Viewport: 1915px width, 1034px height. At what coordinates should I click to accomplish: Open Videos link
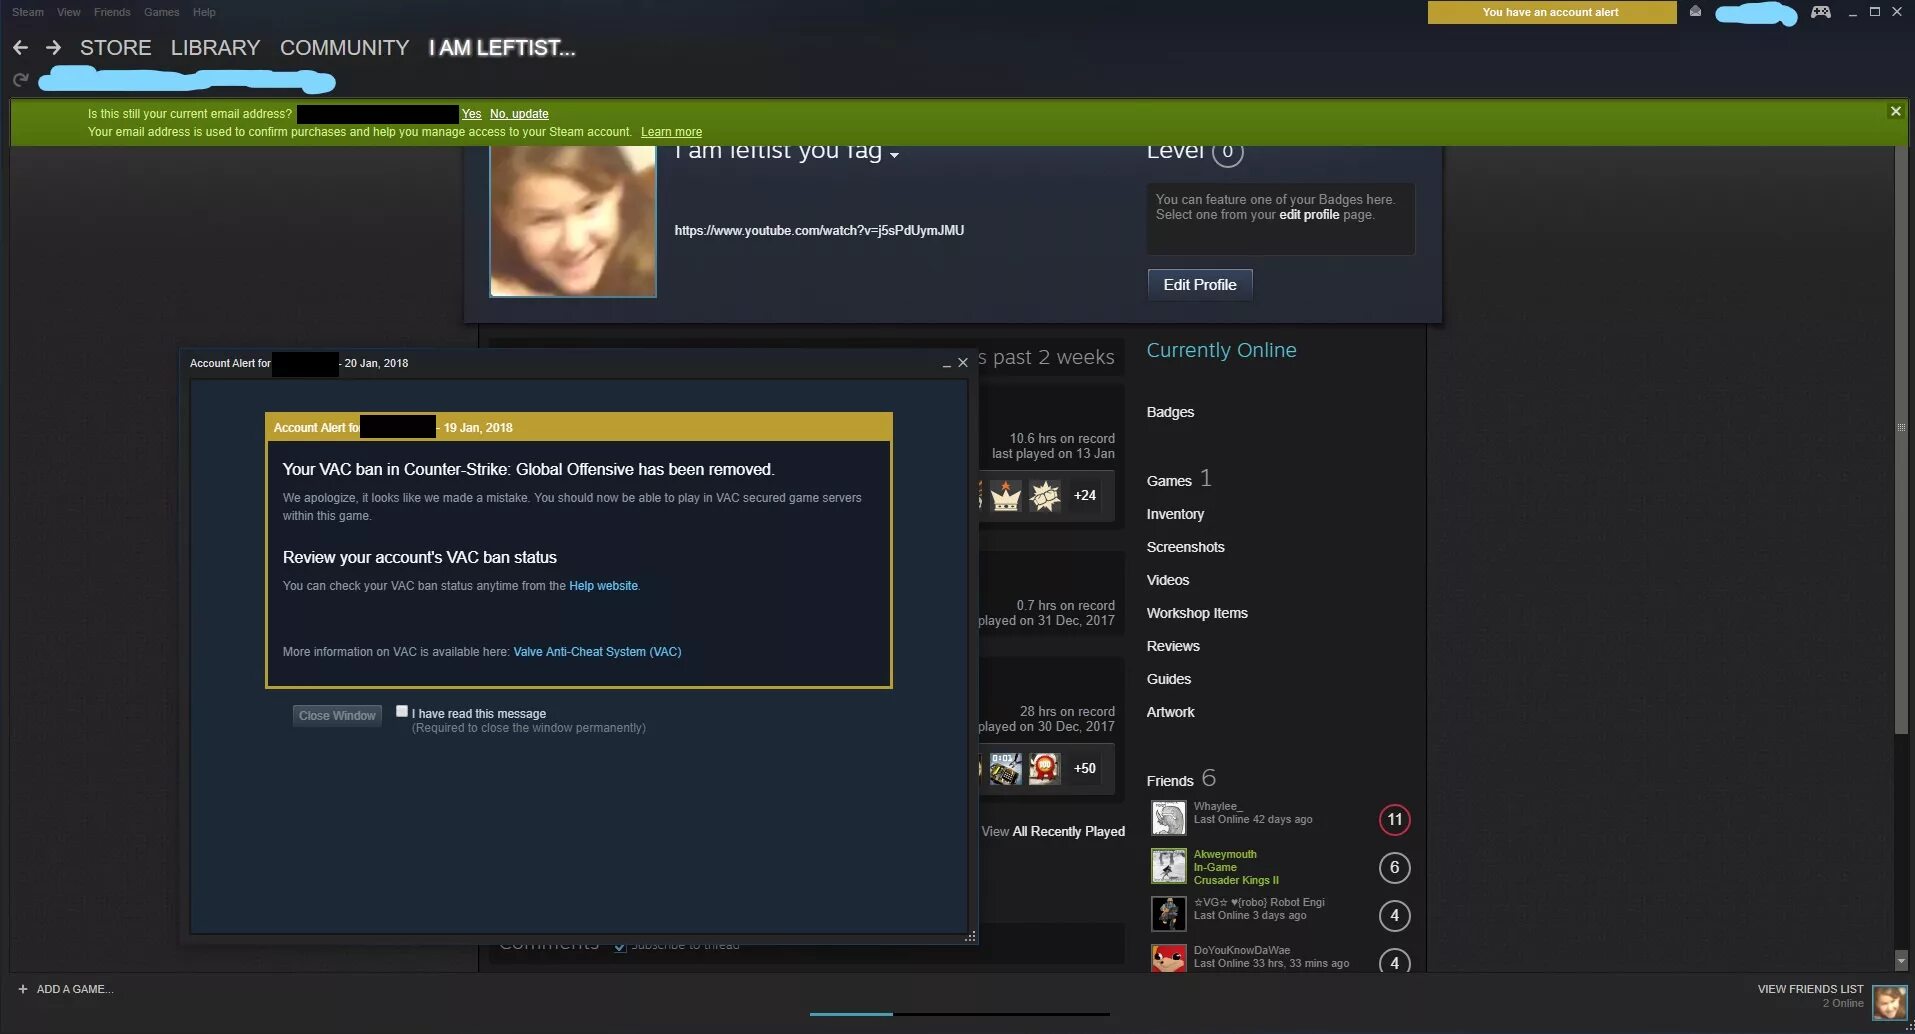(x=1167, y=580)
